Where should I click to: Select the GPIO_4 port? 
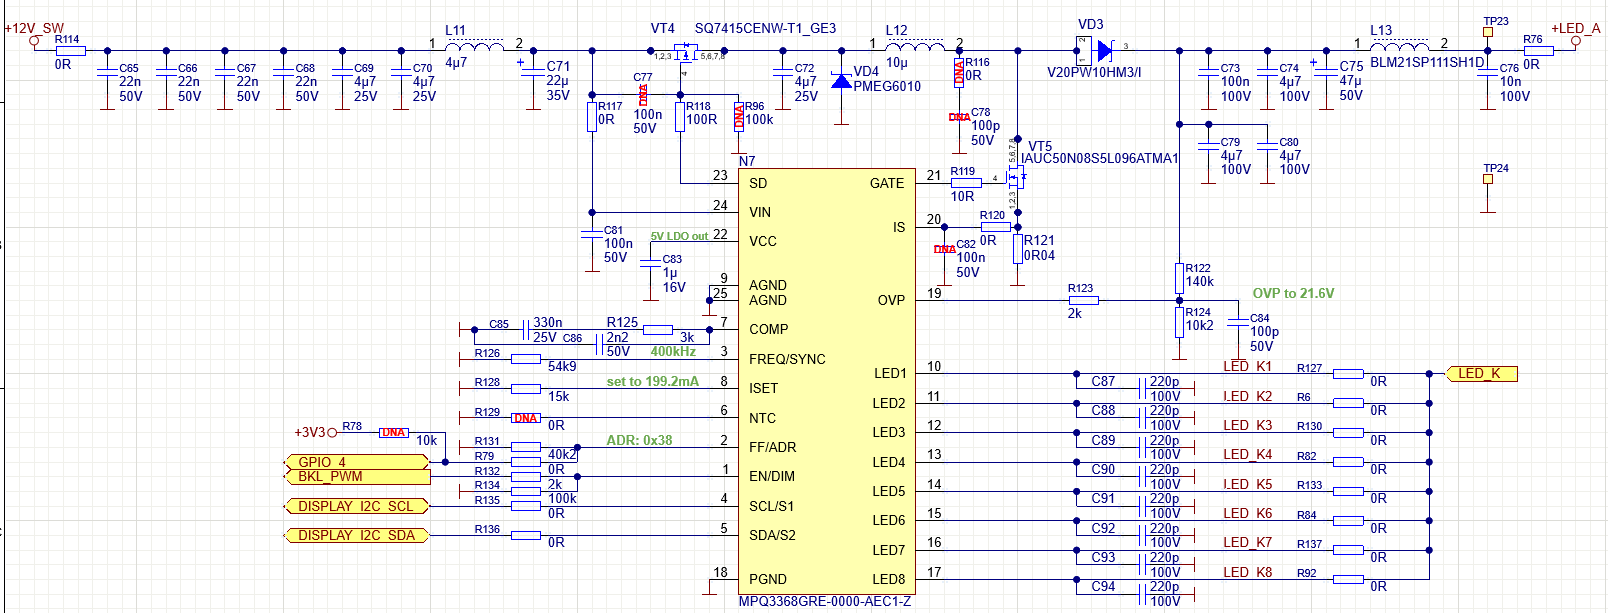pyautogui.click(x=357, y=462)
